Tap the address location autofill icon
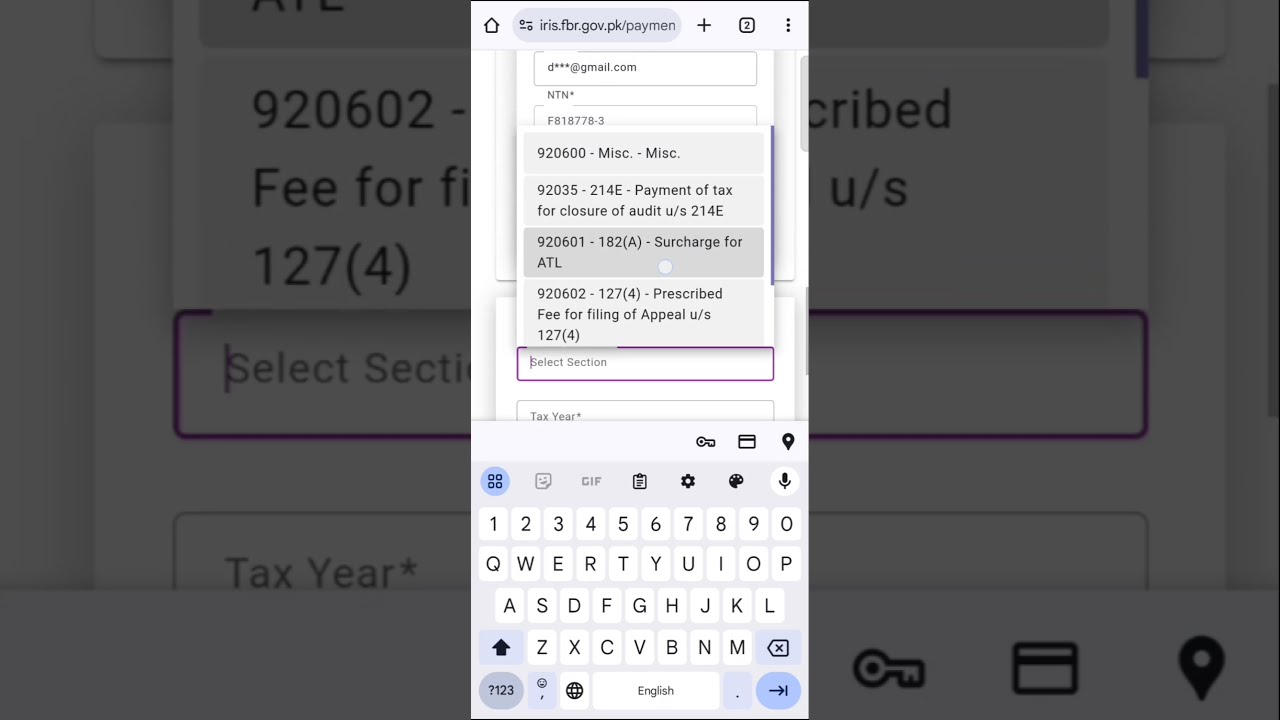This screenshot has width=1280, height=720. click(x=788, y=442)
